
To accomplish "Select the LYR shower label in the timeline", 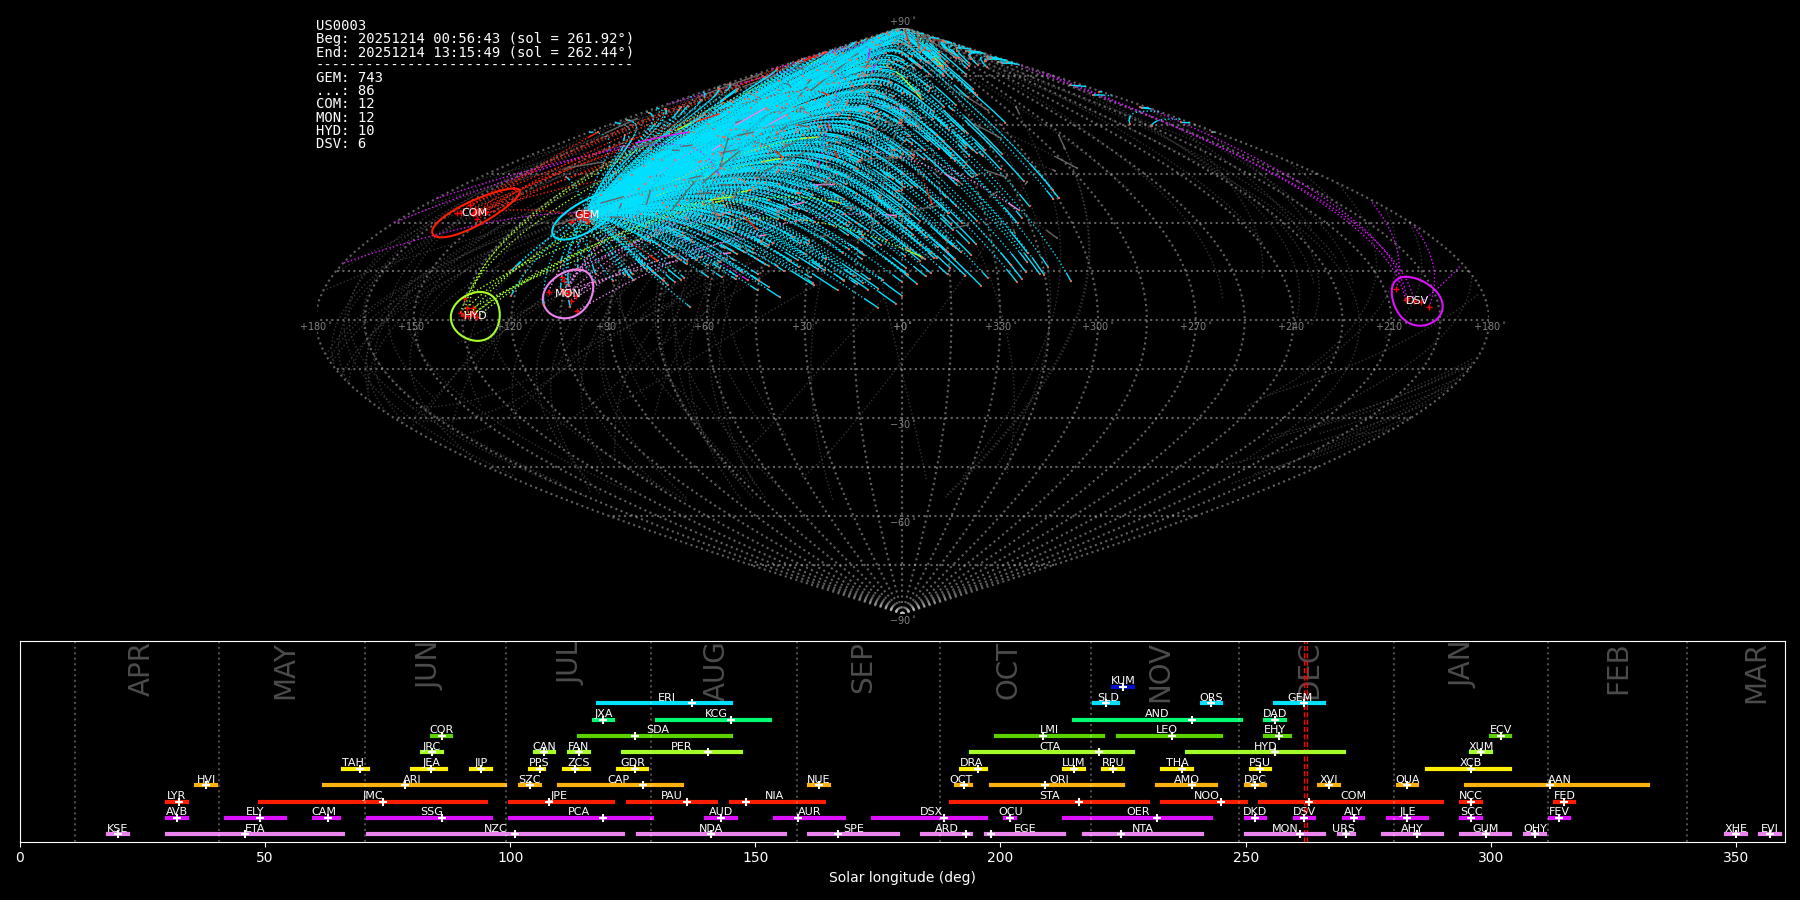I will (176, 796).
